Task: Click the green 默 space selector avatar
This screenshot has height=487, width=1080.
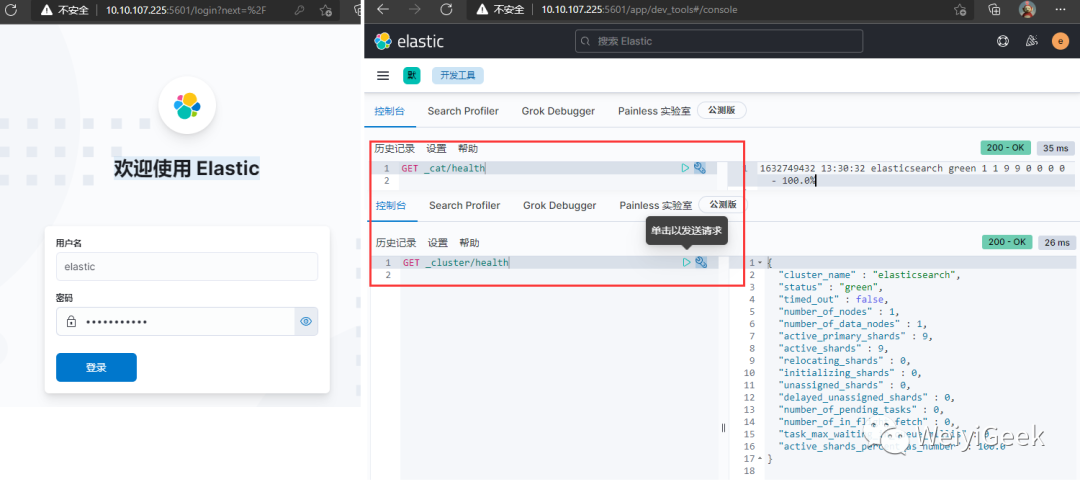Action: click(x=411, y=75)
